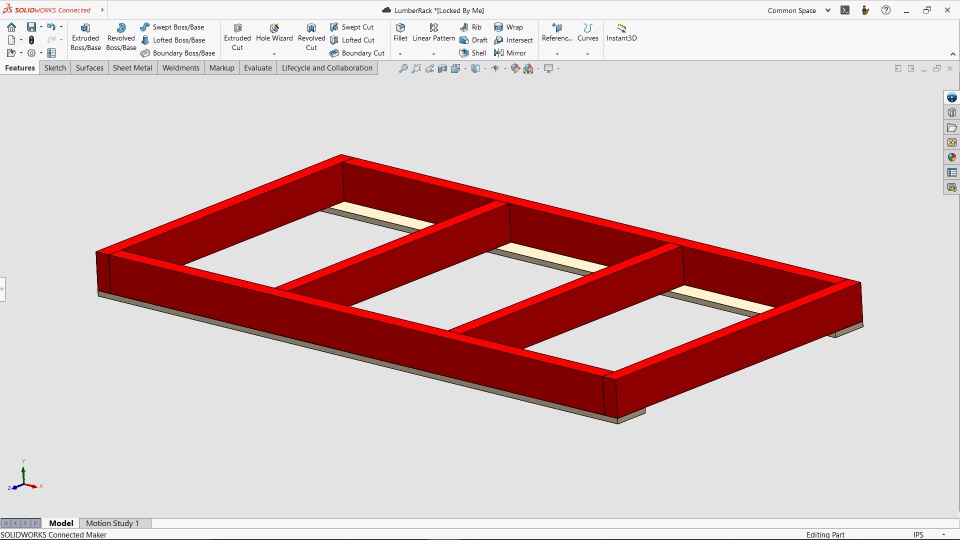Screen dimensions: 960x540
Task: Choose Boundary Cut
Action: point(357,53)
